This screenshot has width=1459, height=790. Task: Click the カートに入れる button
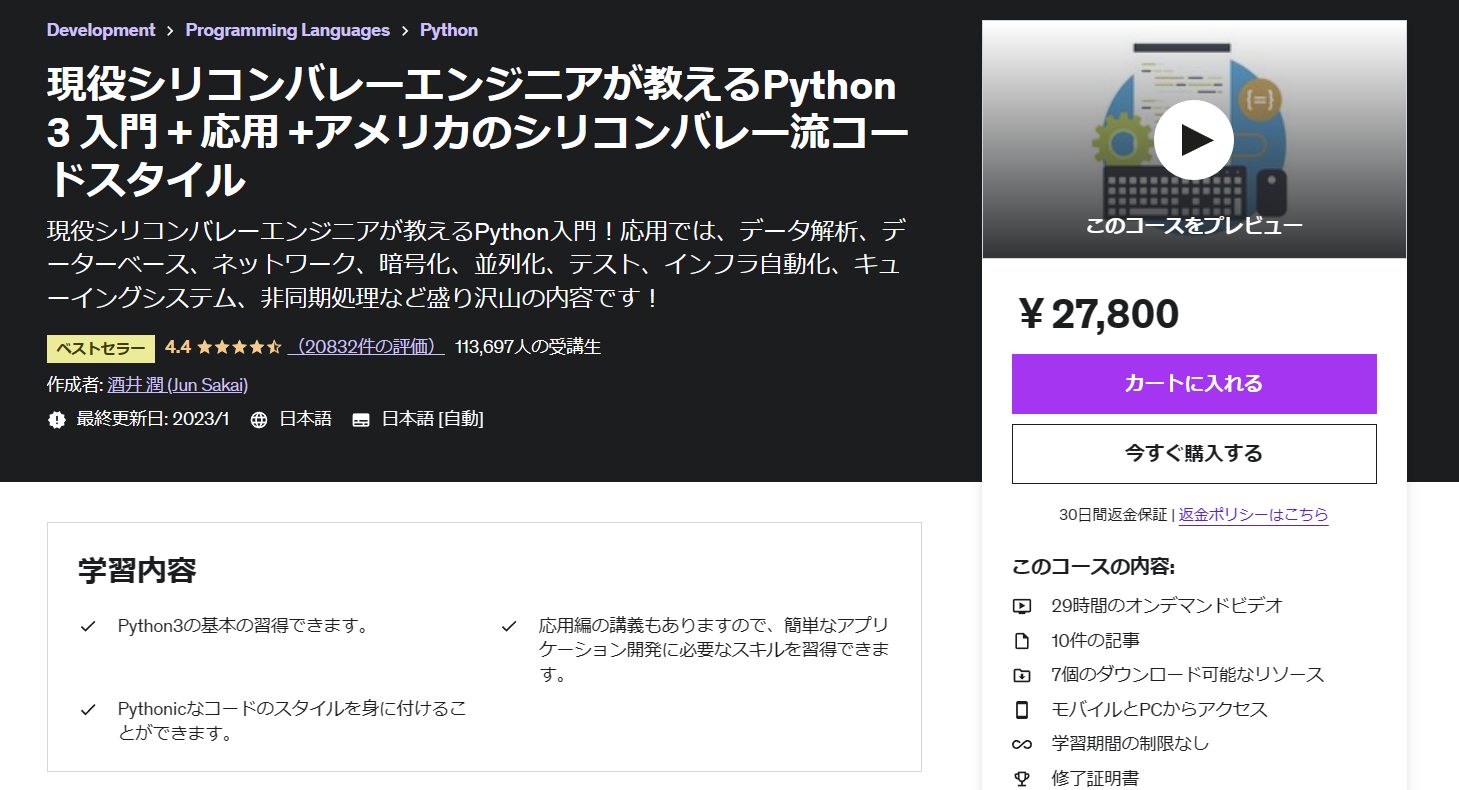(1194, 384)
